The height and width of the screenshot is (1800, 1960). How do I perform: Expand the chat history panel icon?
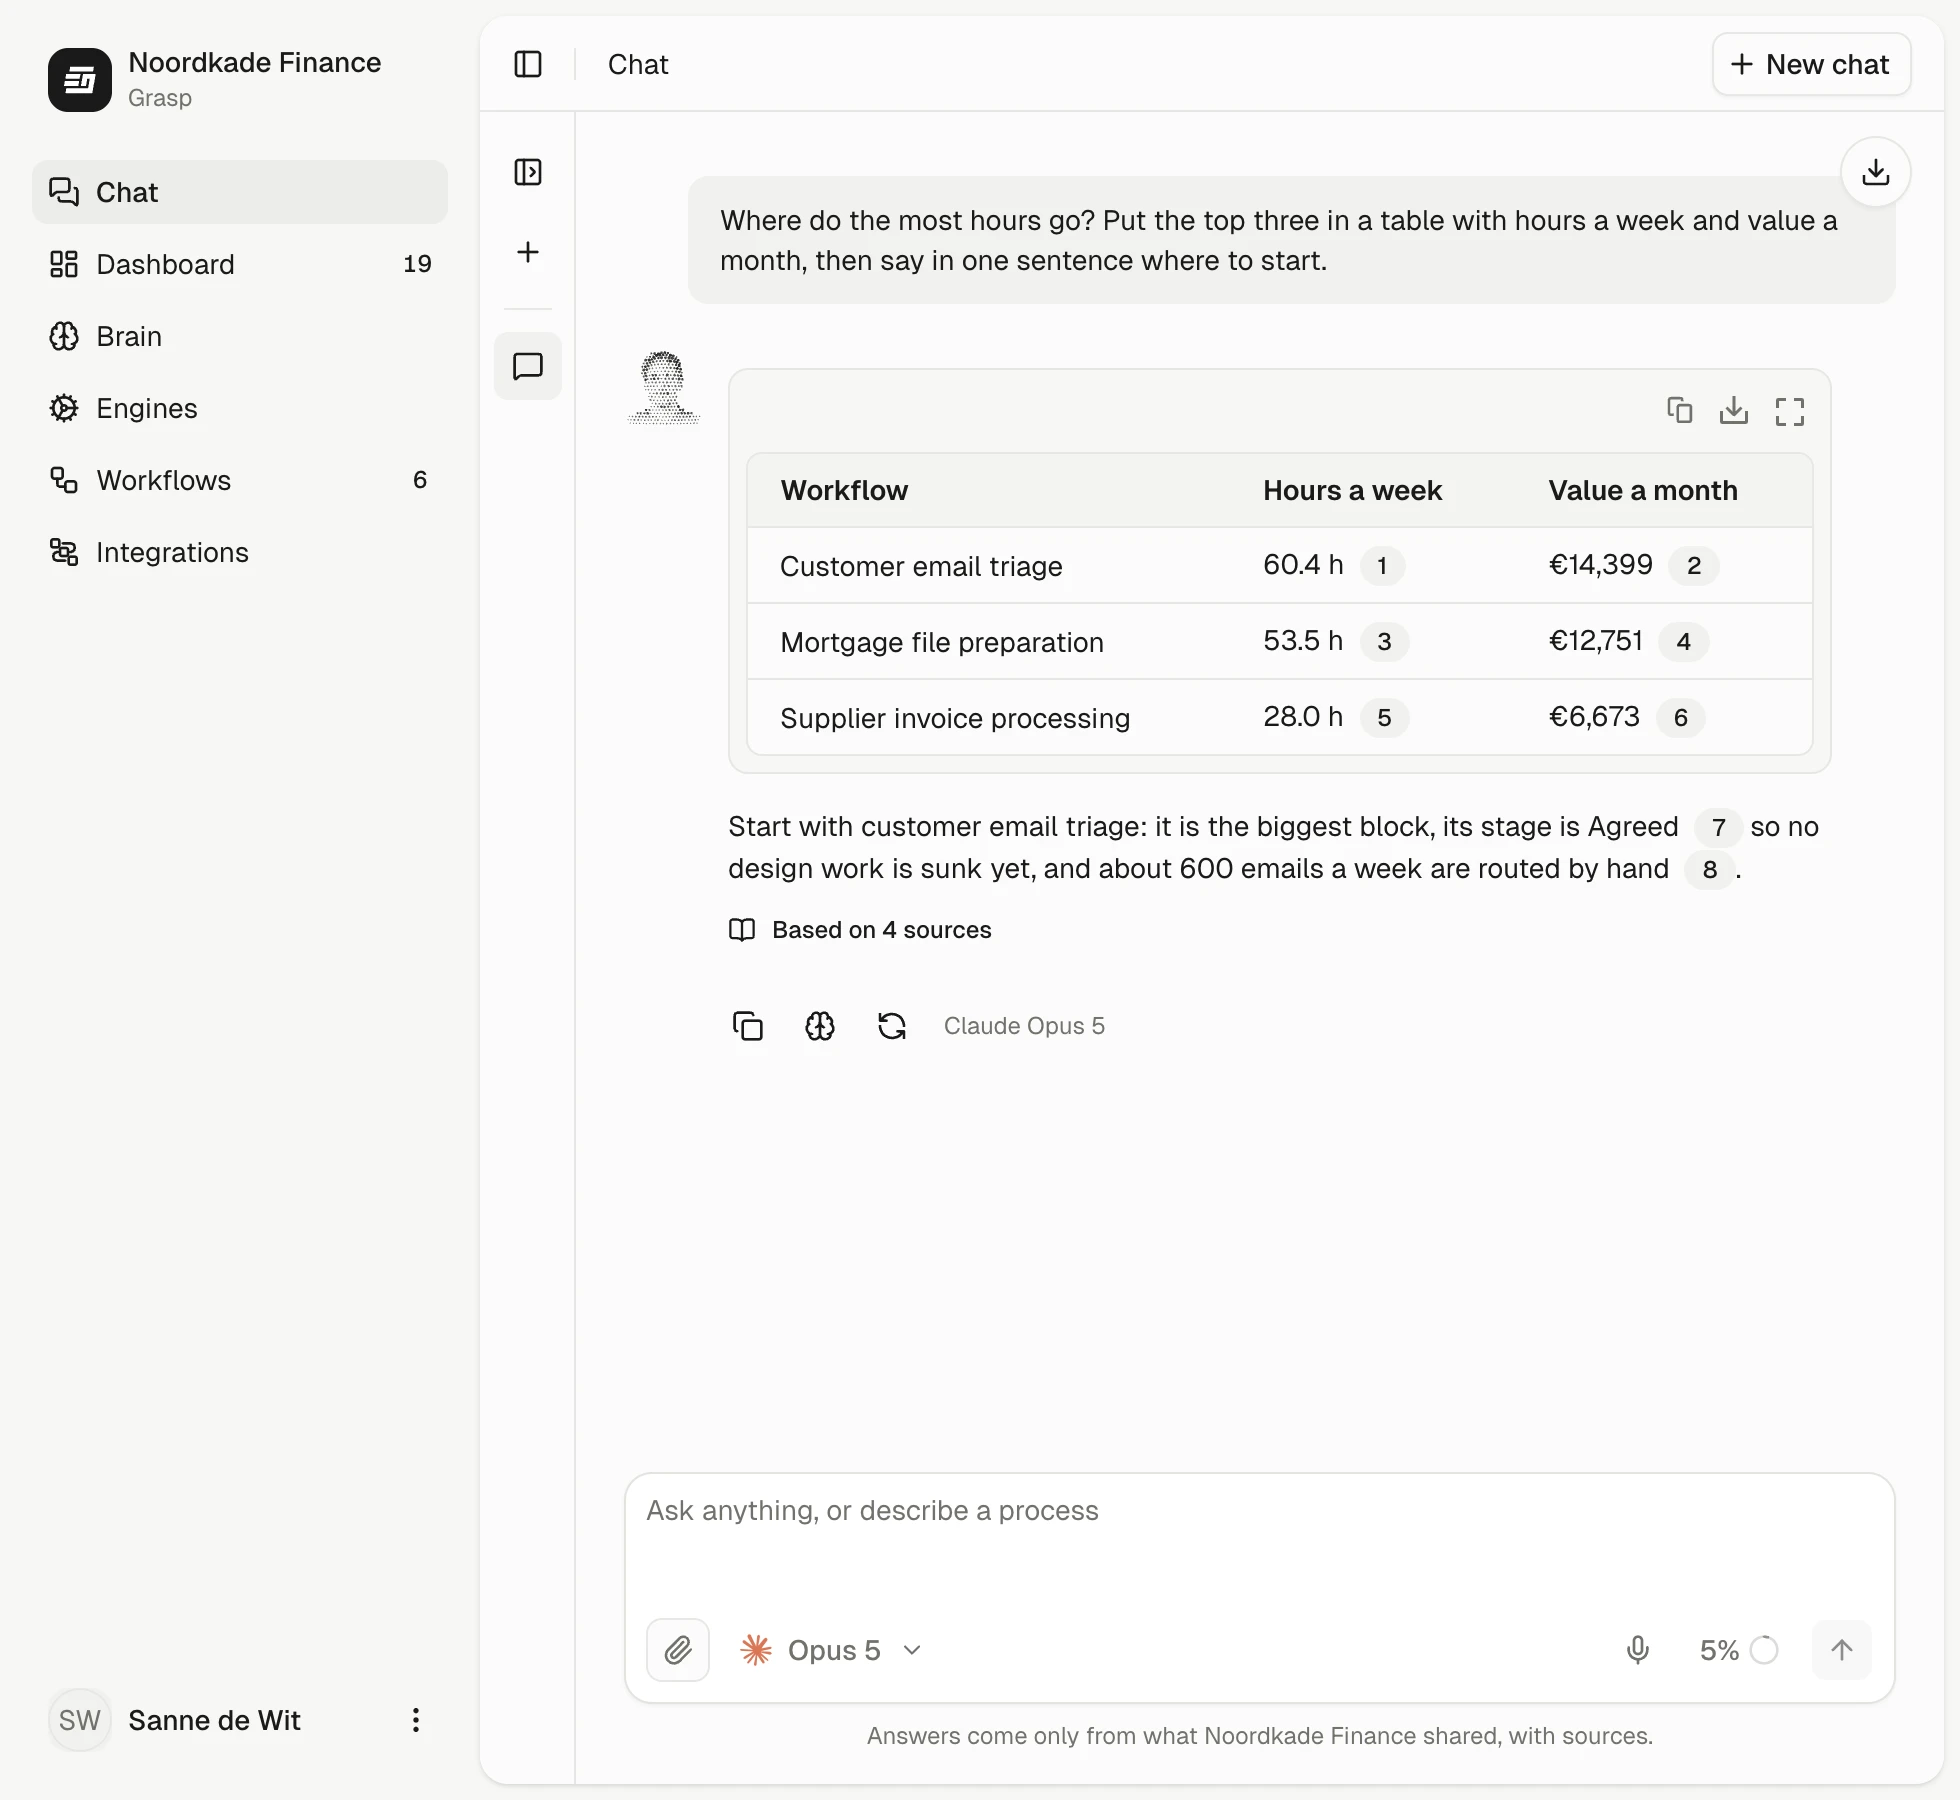[x=528, y=172]
